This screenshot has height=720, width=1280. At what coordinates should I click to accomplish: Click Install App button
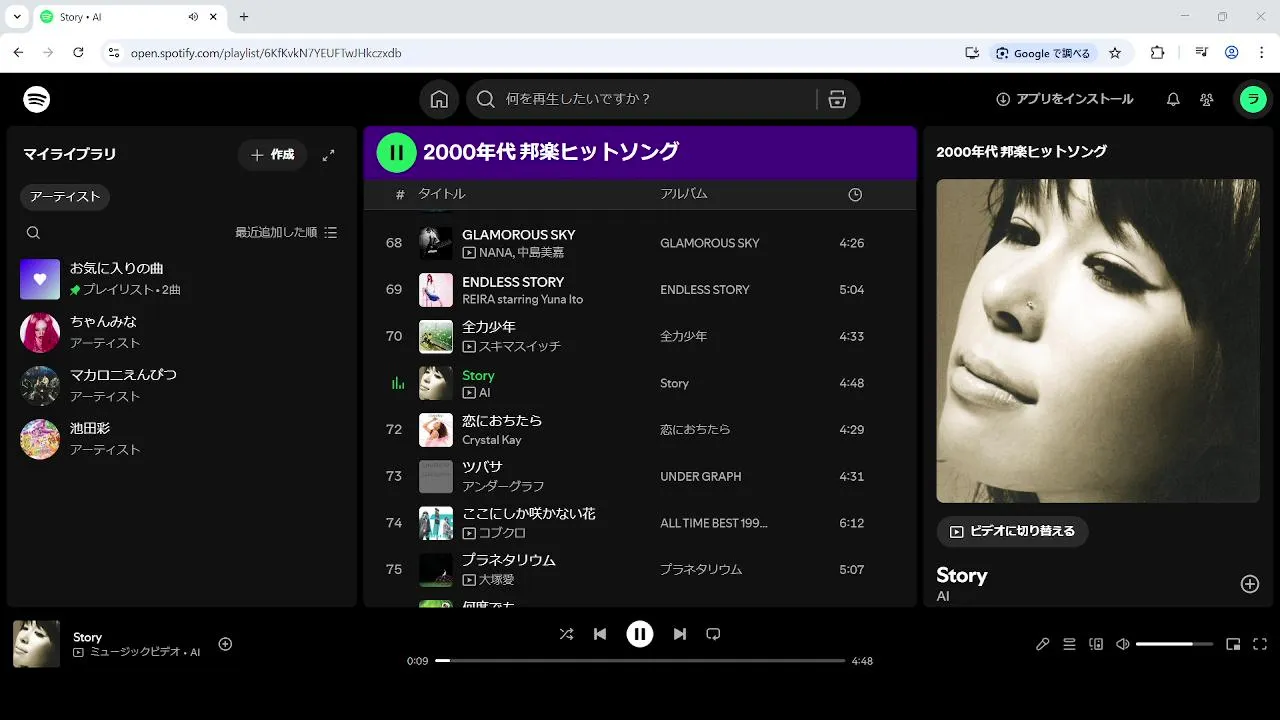click(1064, 99)
